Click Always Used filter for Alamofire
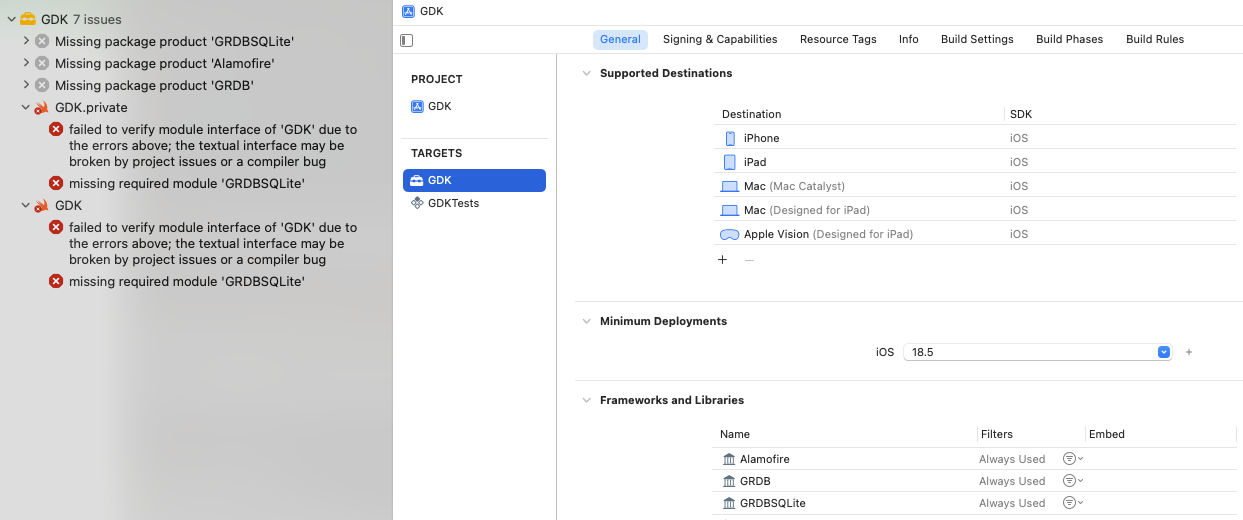 1012,459
